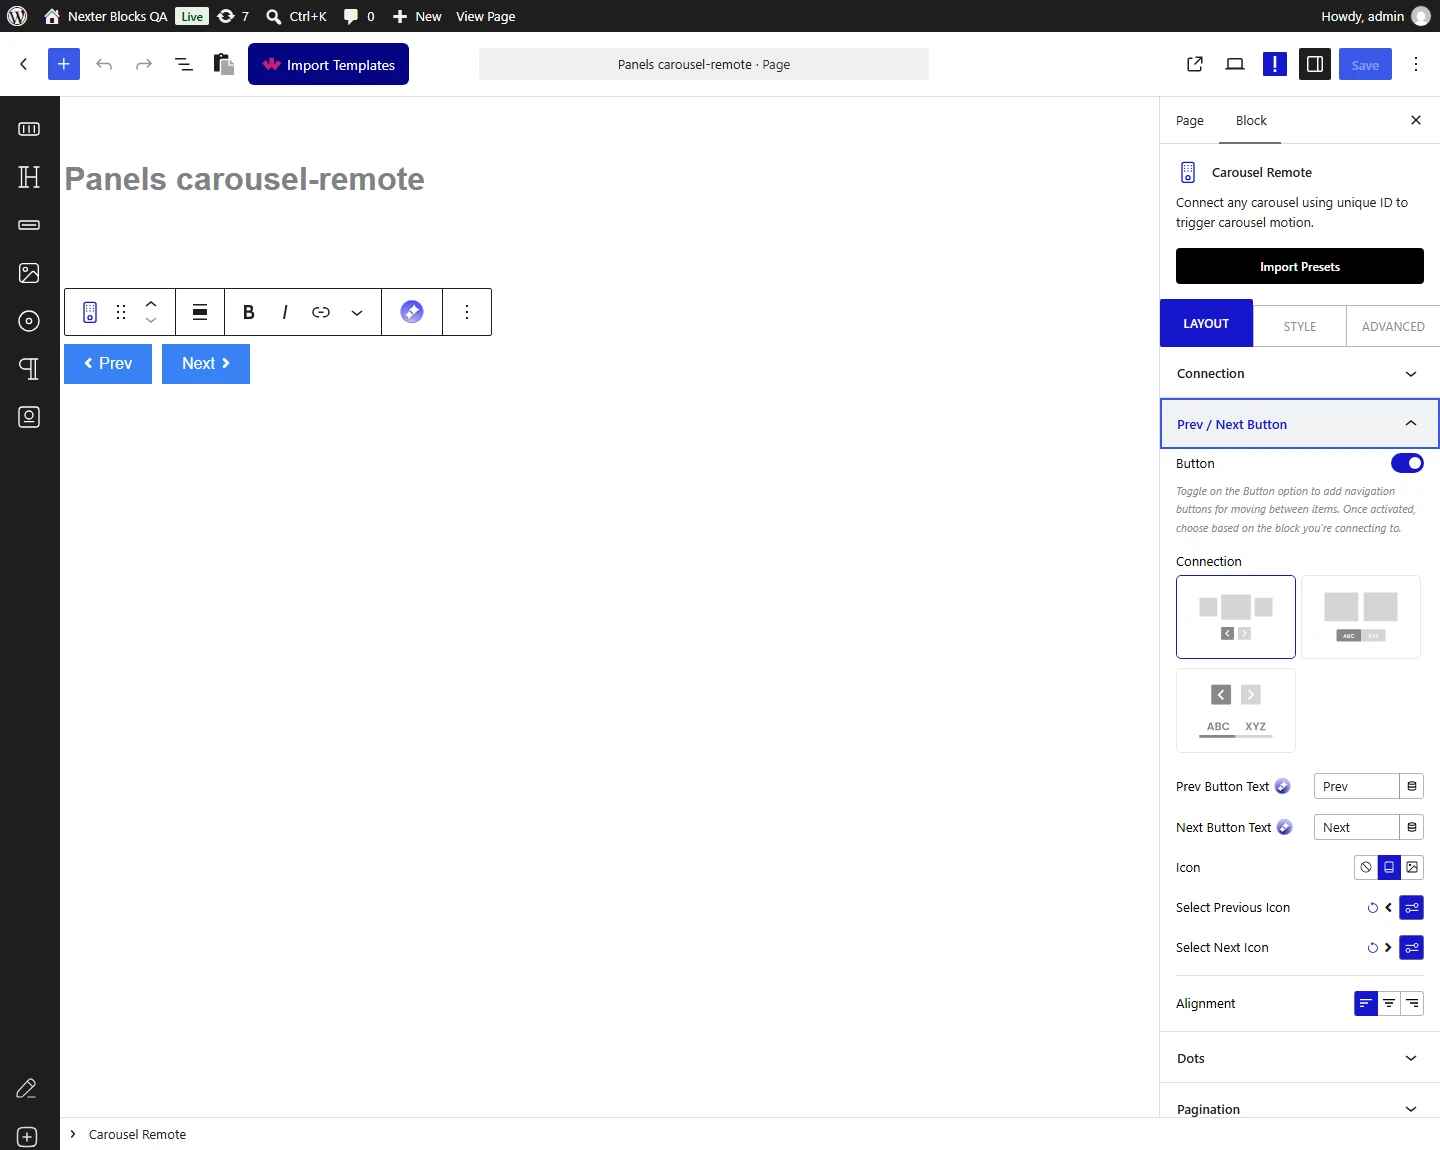1440x1150 pixels.
Task: Open the page in new tab icon
Action: click(1195, 64)
